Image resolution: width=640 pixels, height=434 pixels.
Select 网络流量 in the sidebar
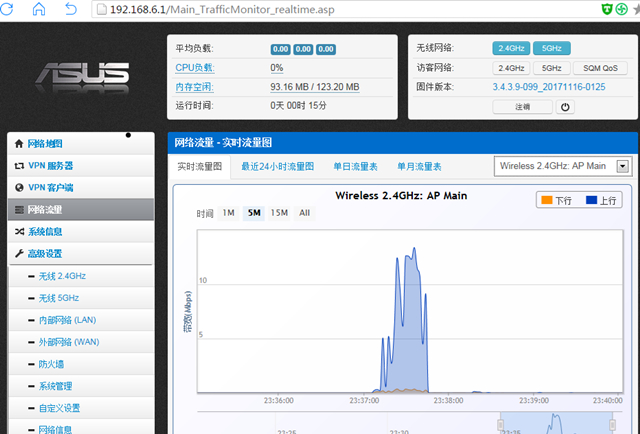coord(81,209)
